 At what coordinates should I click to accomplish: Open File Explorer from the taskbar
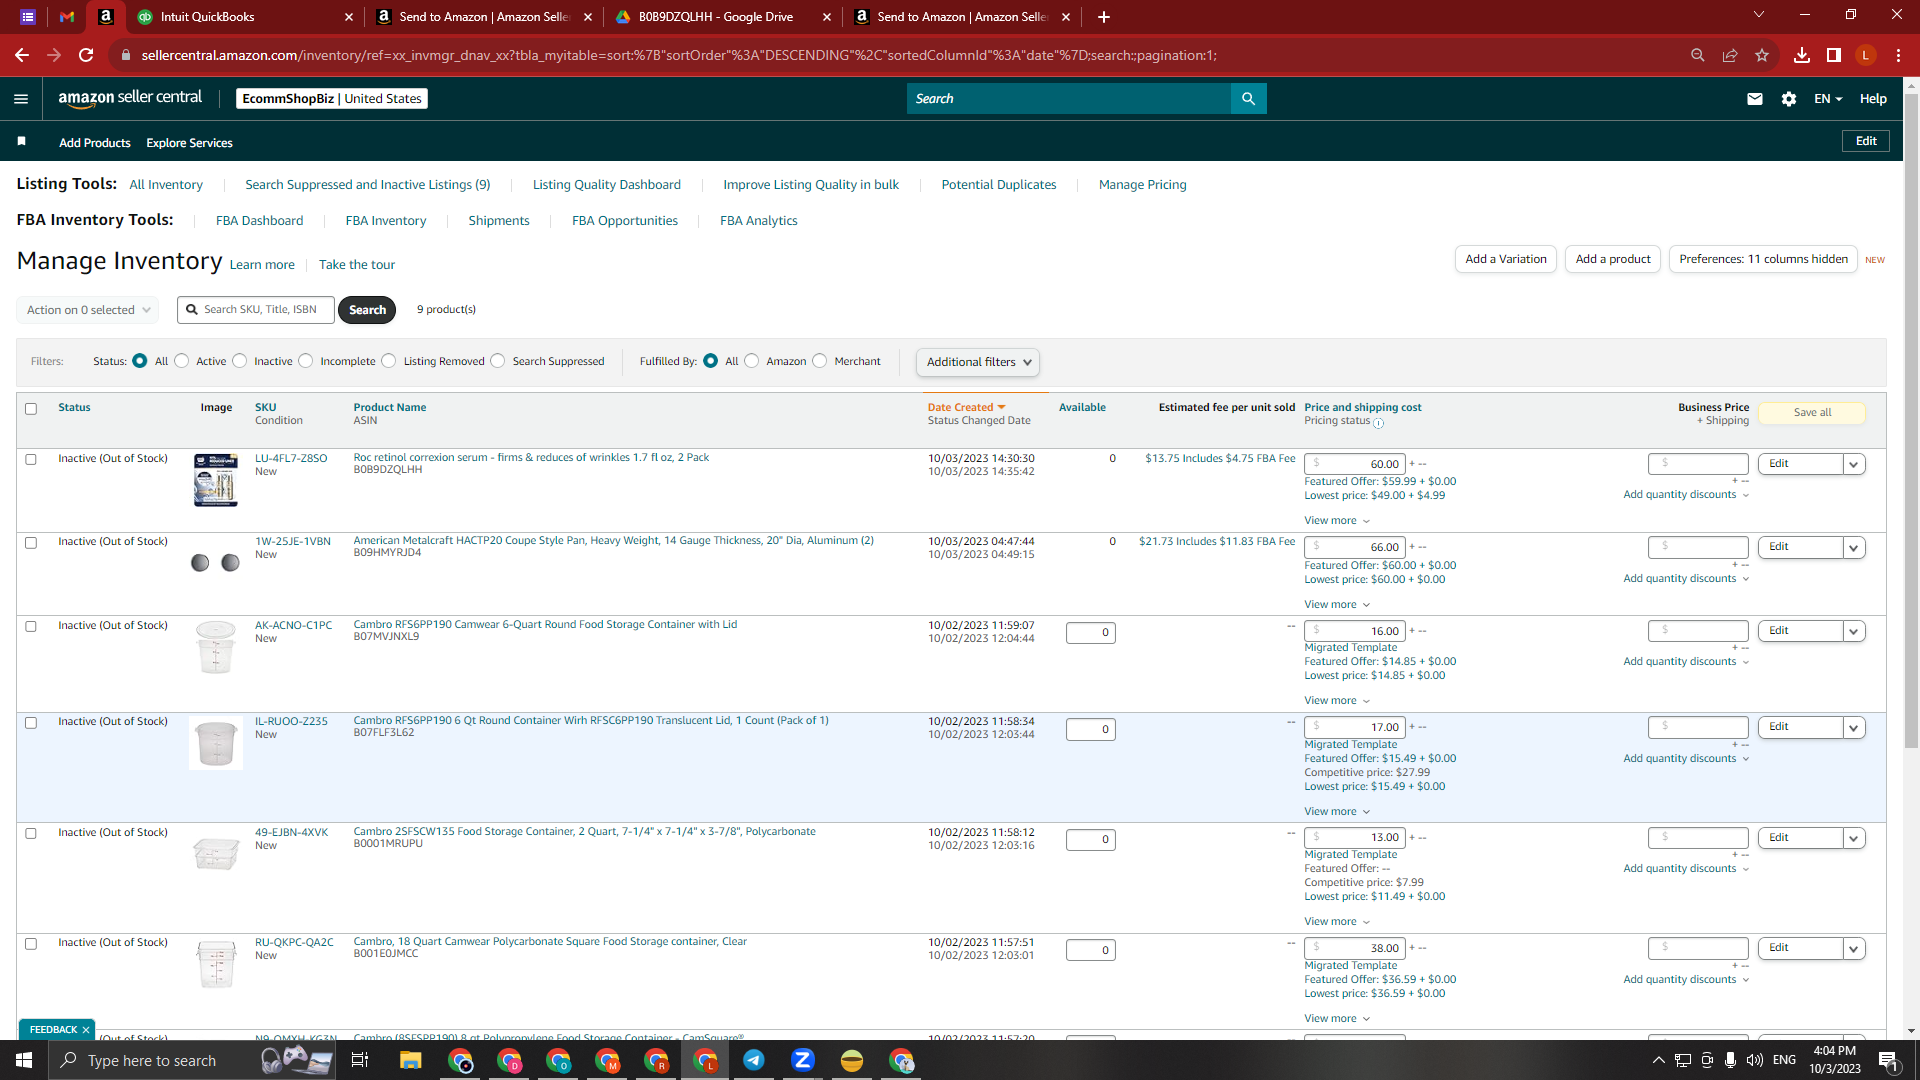[411, 1060]
